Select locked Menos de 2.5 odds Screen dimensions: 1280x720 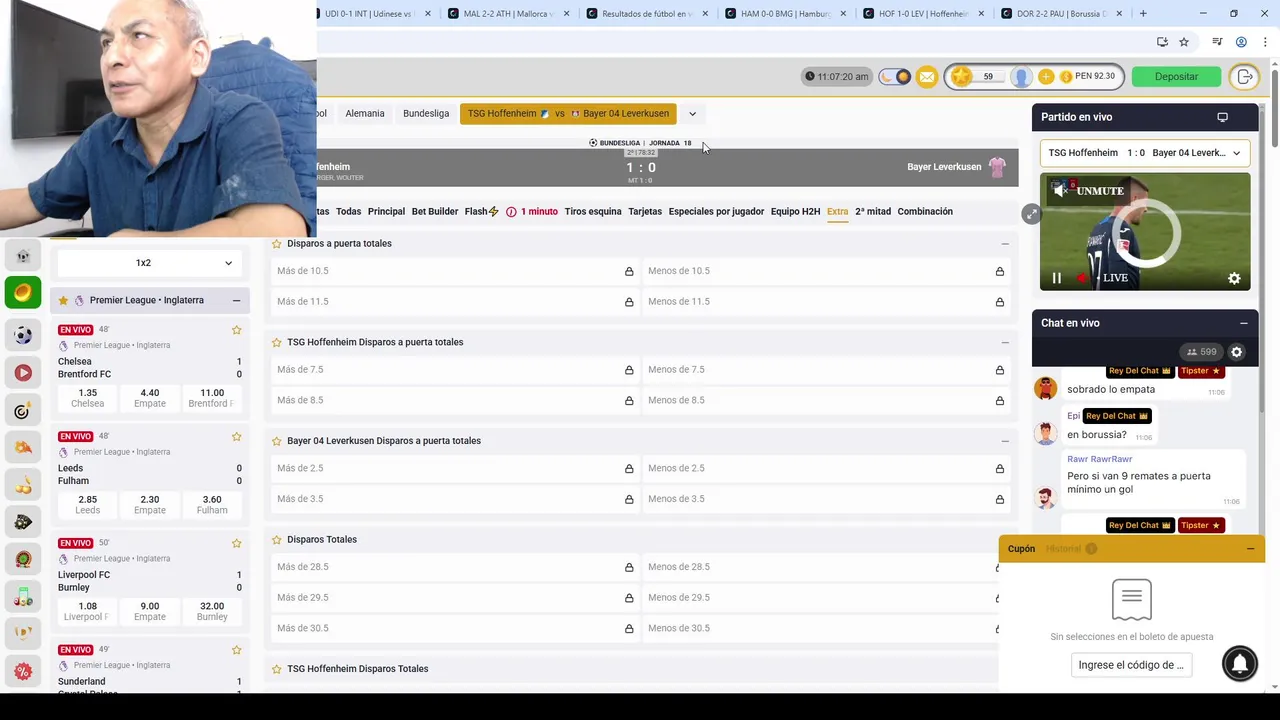click(826, 468)
